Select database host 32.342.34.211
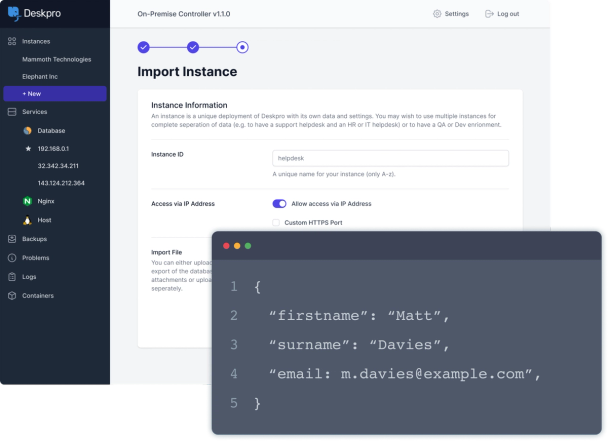The height and width of the screenshot is (441, 608). 58,166
